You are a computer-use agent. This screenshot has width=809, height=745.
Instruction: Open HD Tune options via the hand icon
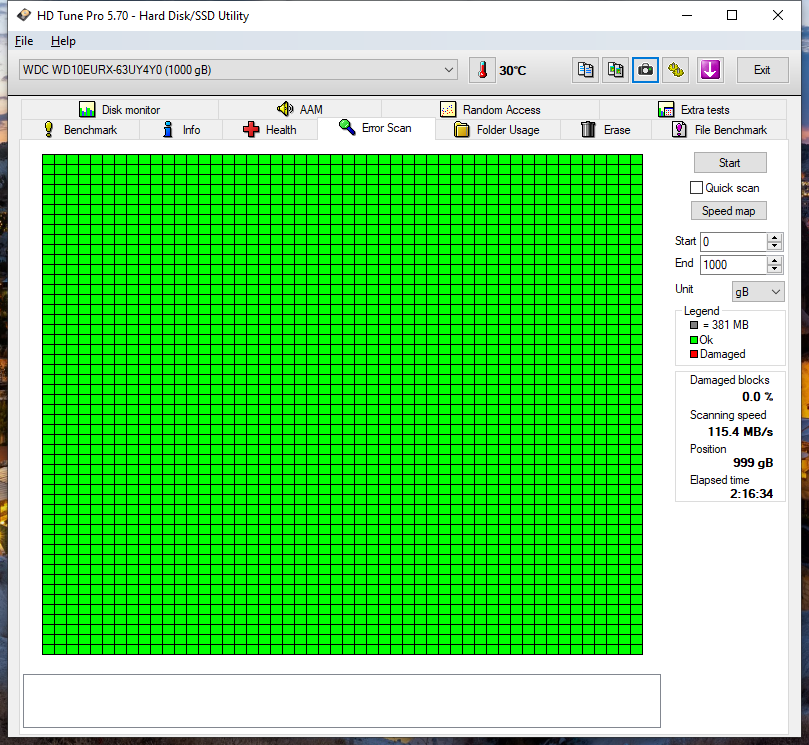(x=674, y=70)
